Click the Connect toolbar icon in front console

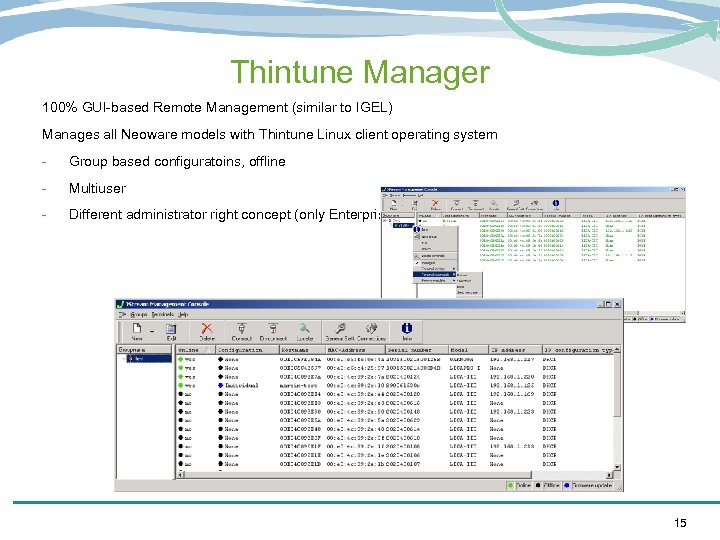pos(242,328)
